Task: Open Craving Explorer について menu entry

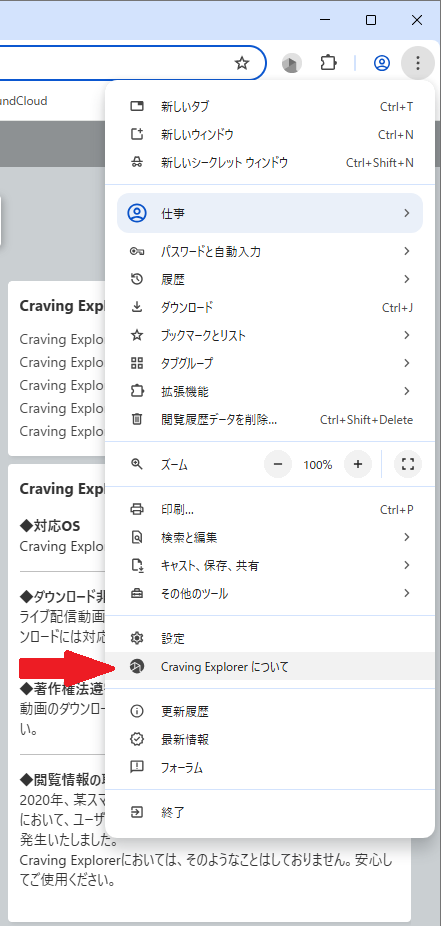Action: (x=270, y=667)
